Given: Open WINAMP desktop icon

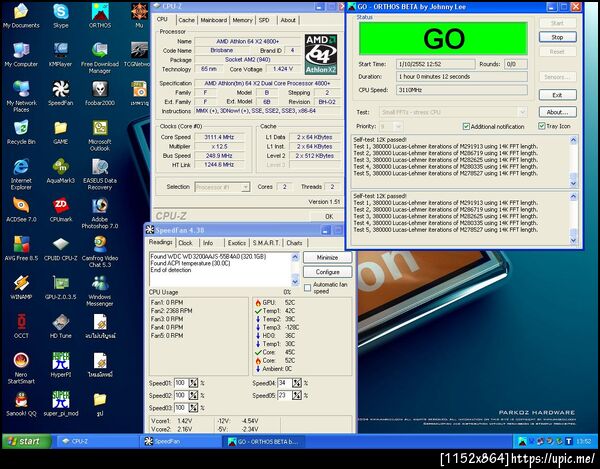Looking at the screenshot, I should pos(21,288).
